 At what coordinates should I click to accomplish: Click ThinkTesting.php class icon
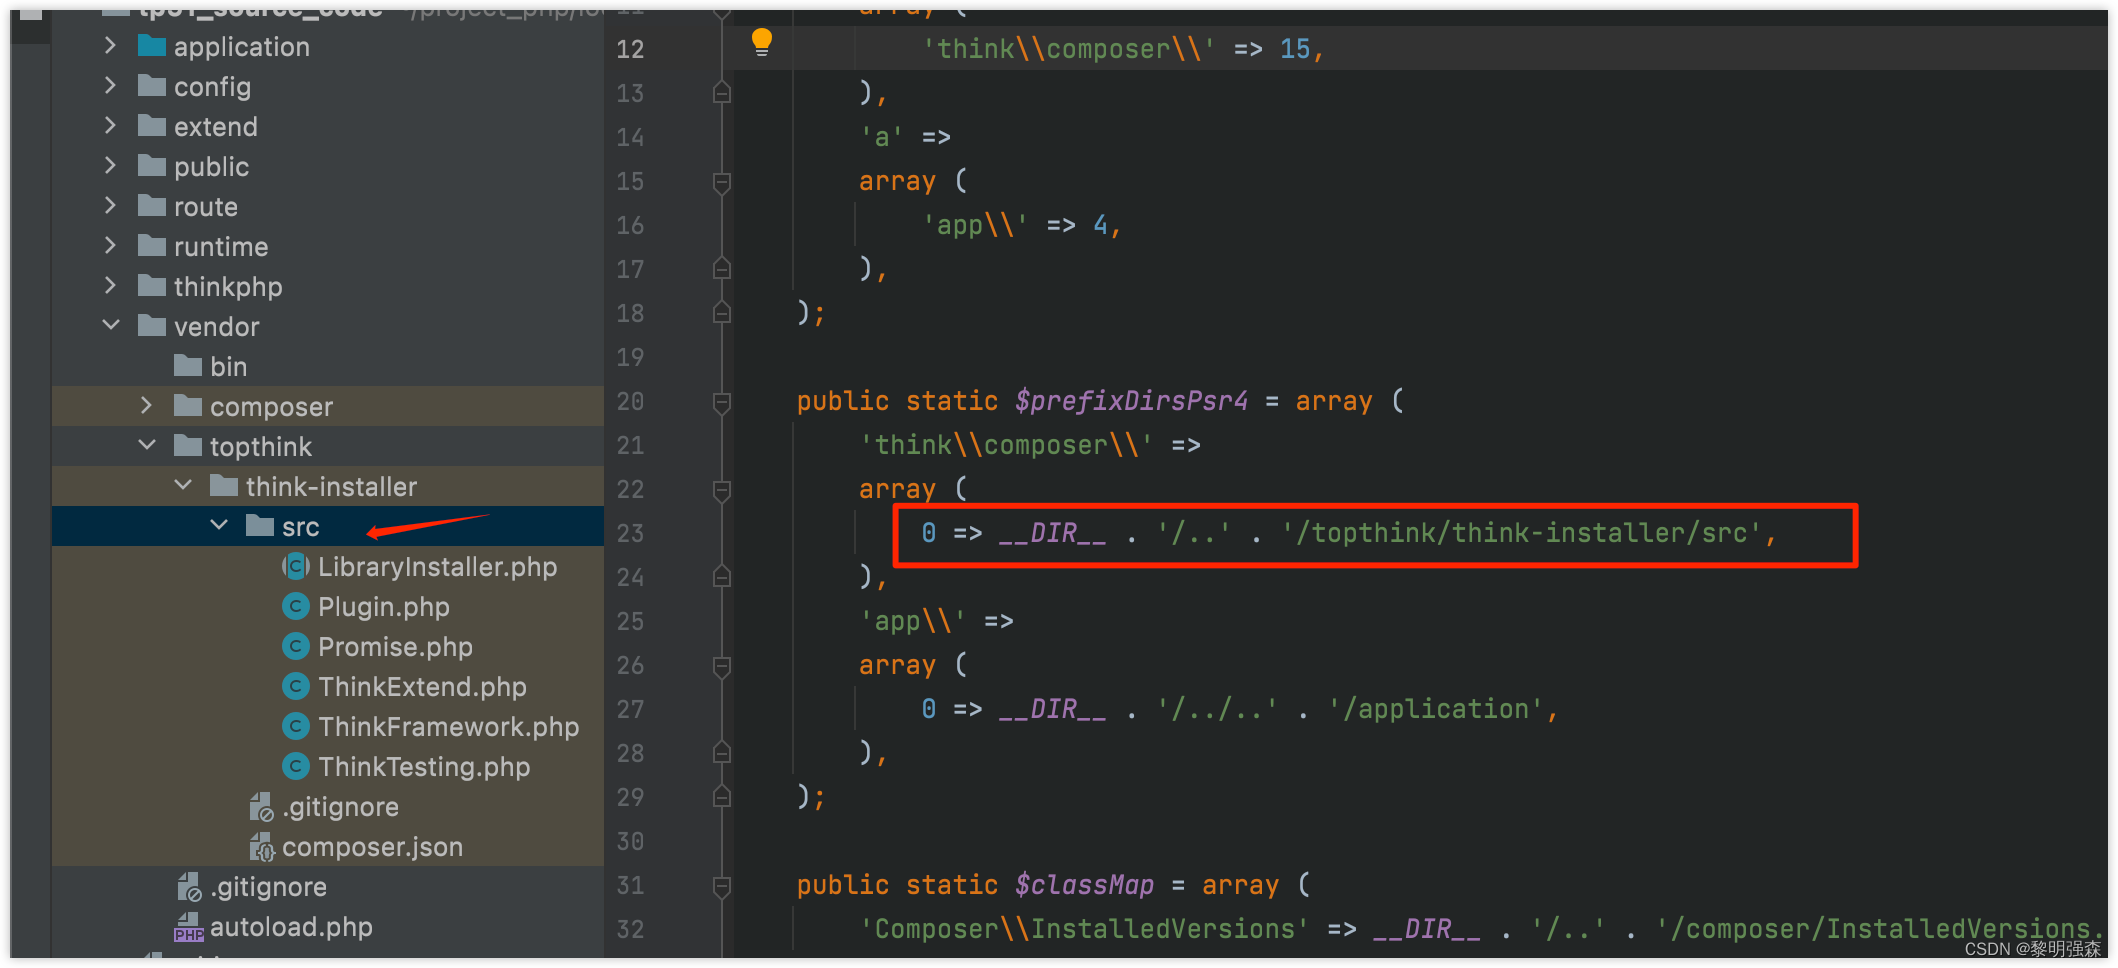tap(296, 767)
